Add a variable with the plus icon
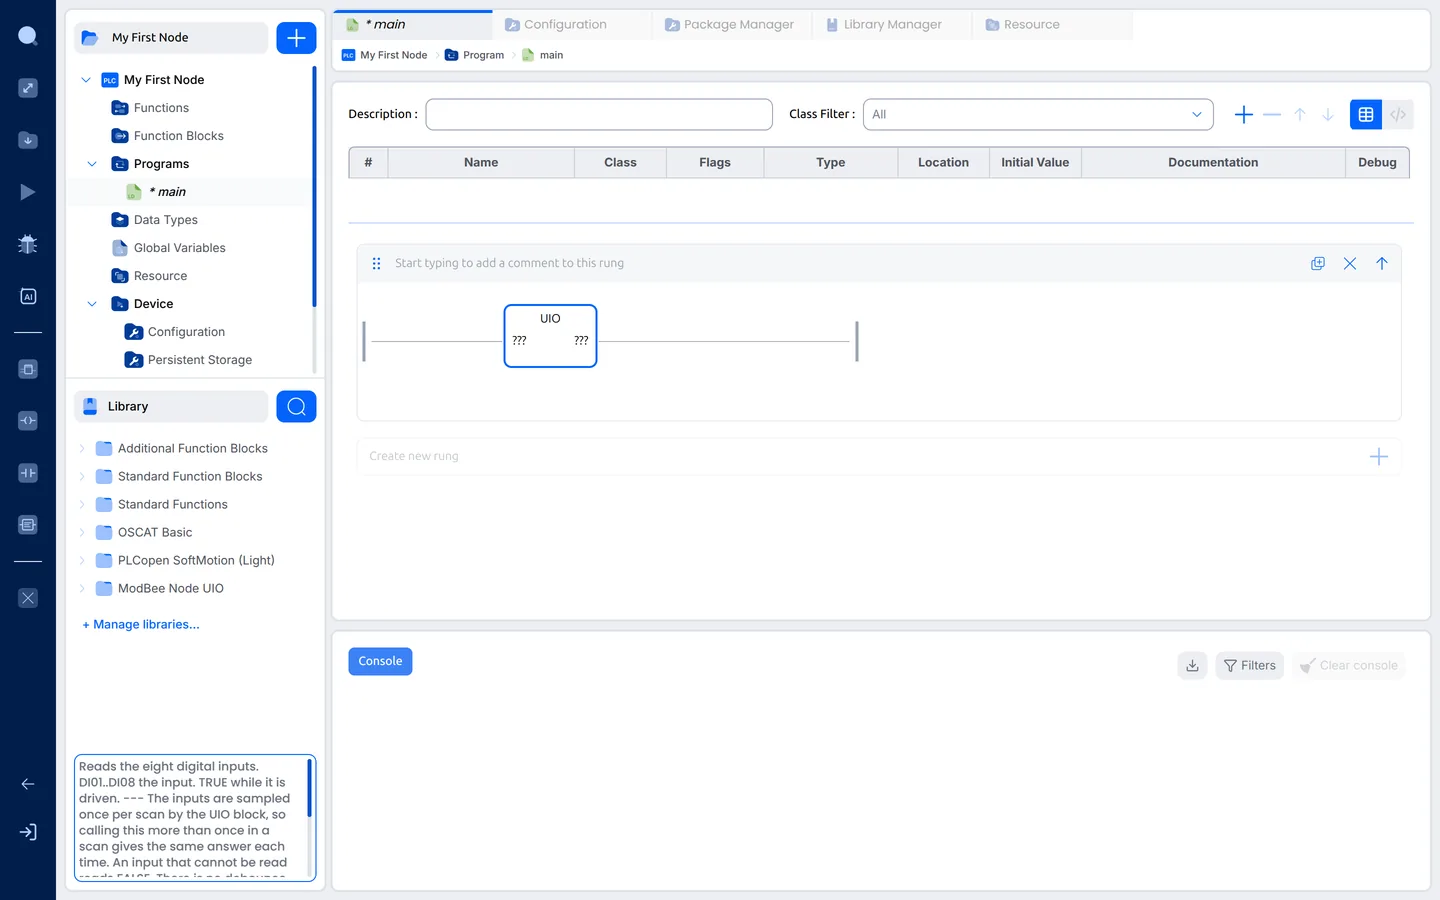Image resolution: width=1440 pixels, height=900 pixels. click(x=1244, y=115)
